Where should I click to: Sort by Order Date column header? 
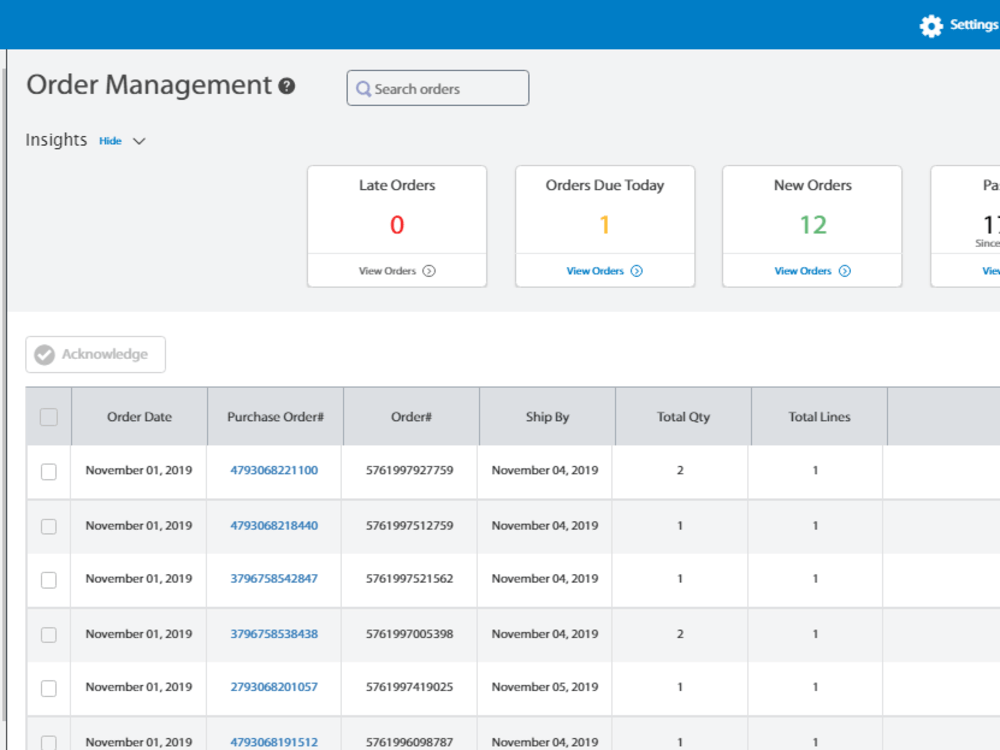pos(140,416)
